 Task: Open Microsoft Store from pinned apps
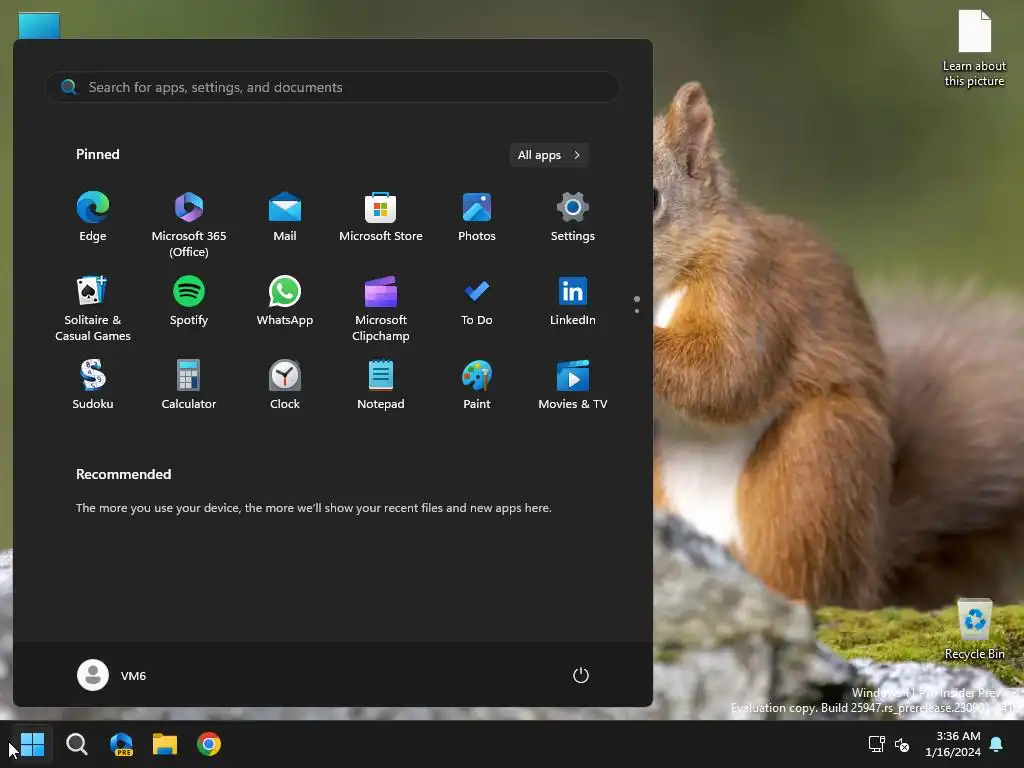click(x=381, y=217)
